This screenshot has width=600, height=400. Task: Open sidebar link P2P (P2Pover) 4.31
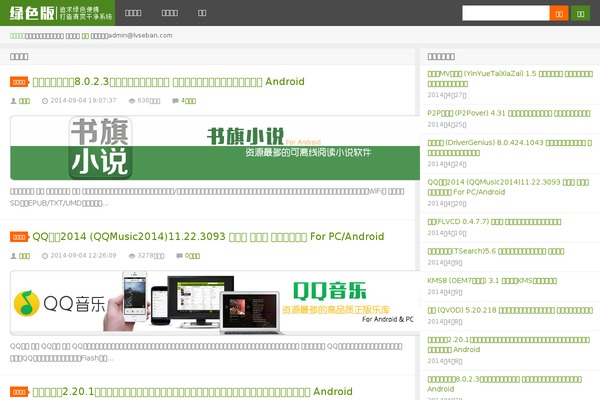pos(509,113)
